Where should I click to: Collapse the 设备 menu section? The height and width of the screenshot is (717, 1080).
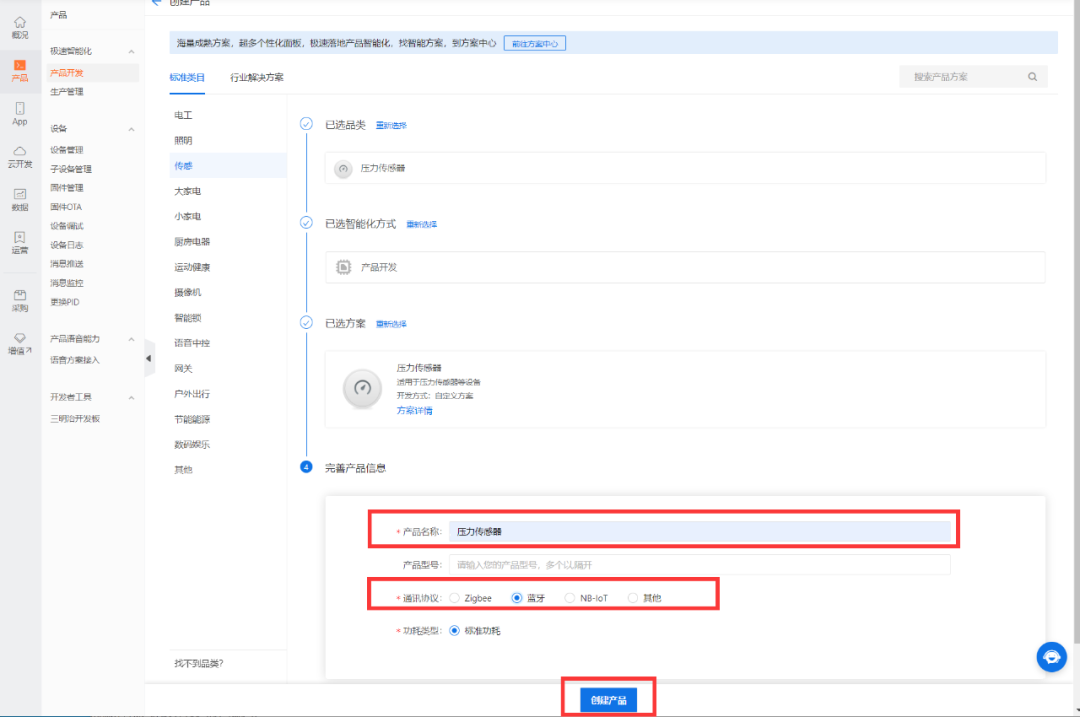[x=132, y=129]
